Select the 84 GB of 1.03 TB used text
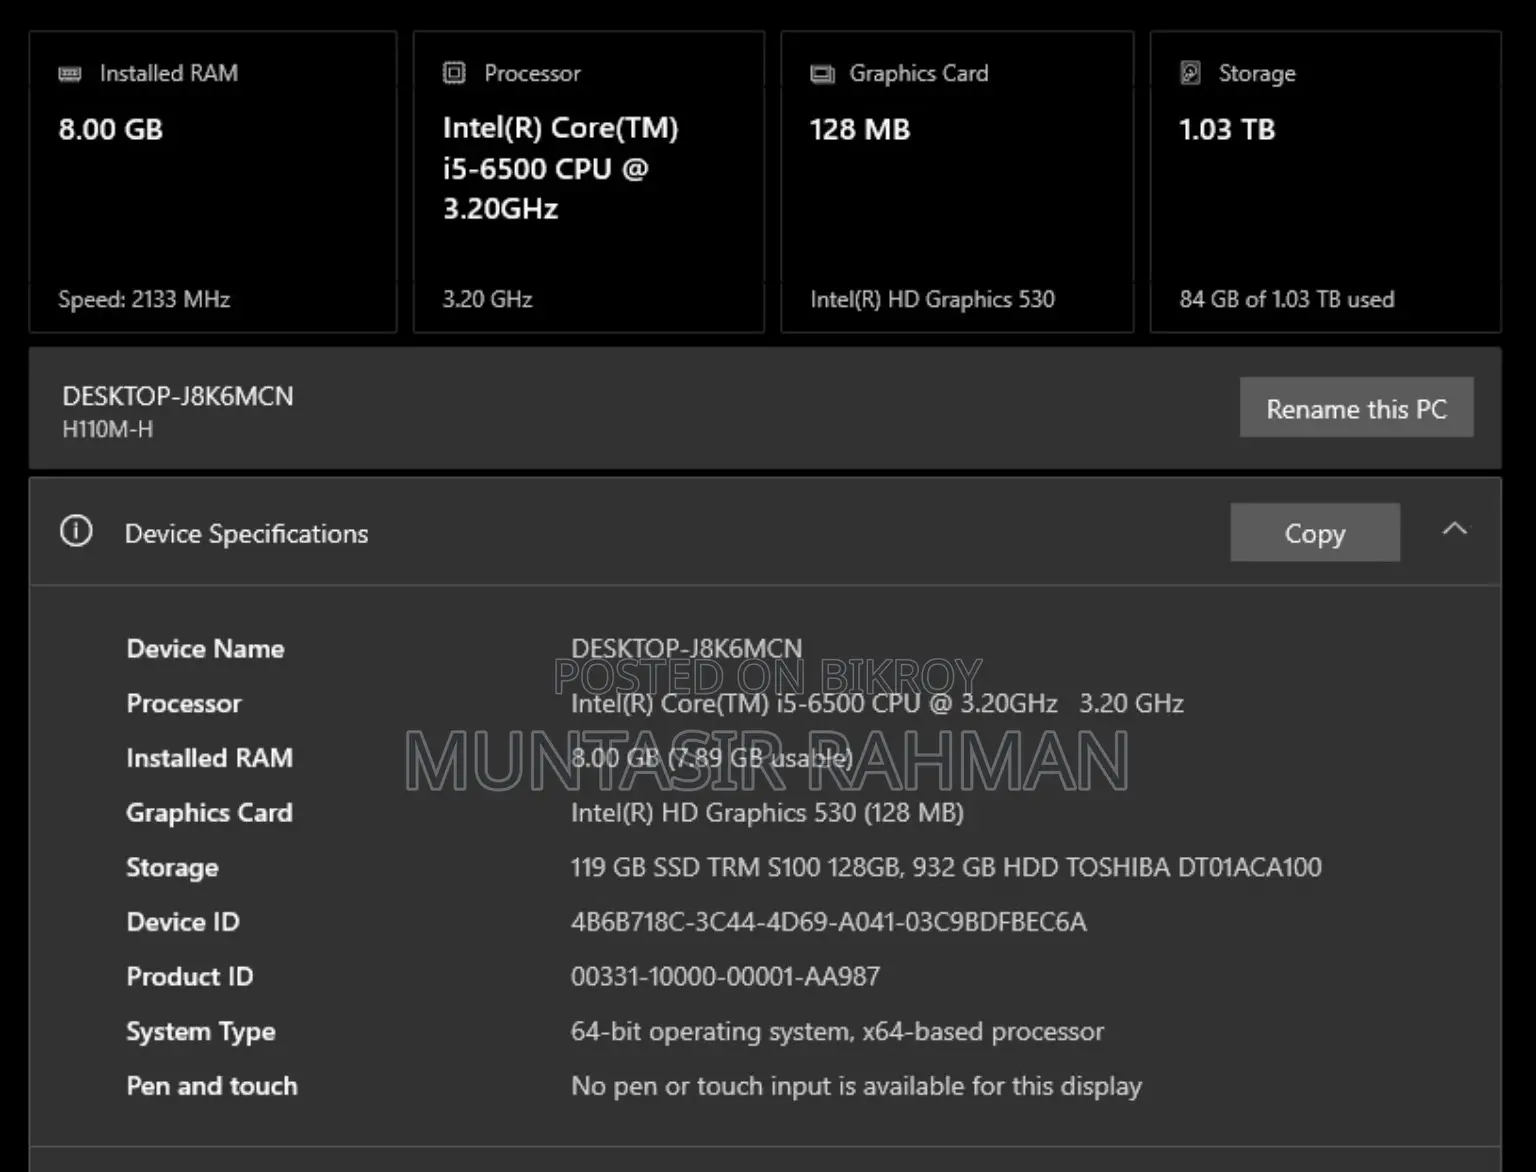 coord(1286,299)
